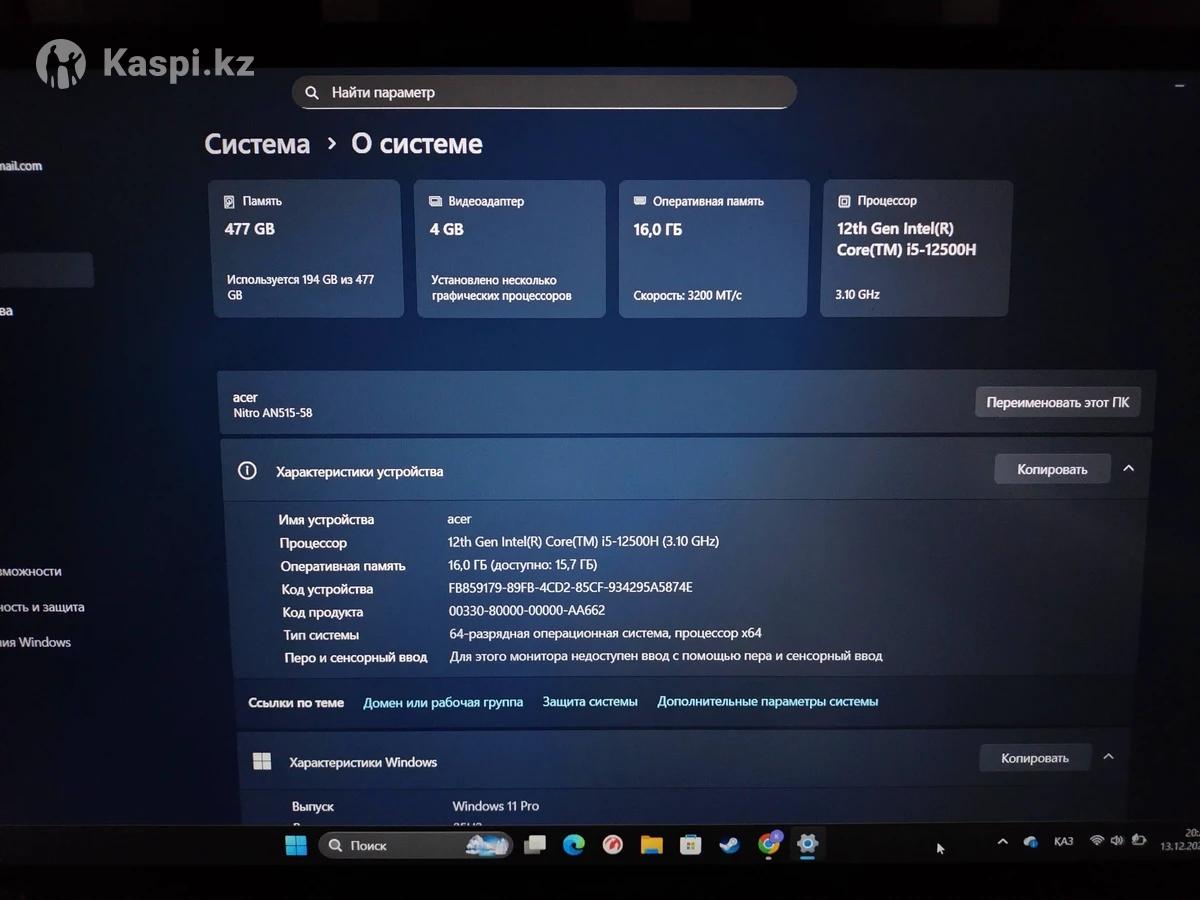Open the Windows Start menu
The image size is (1200, 900).
pyautogui.click(x=296, y=846)
